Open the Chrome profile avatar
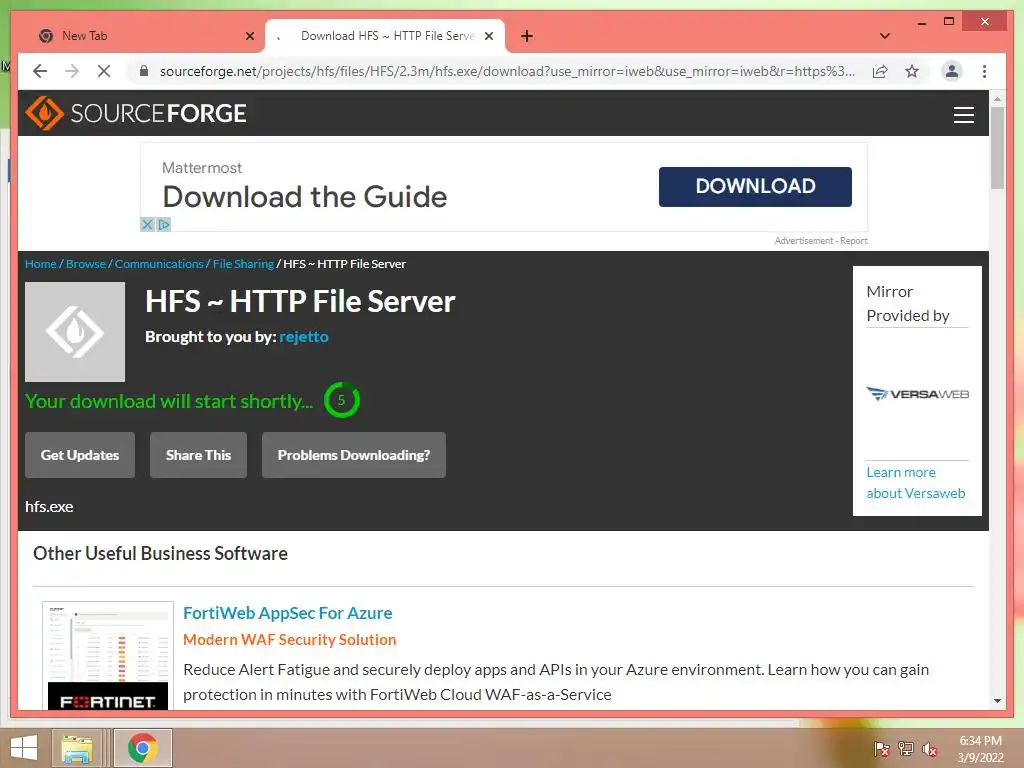1024x768 pixels. (x=952, y=71)
